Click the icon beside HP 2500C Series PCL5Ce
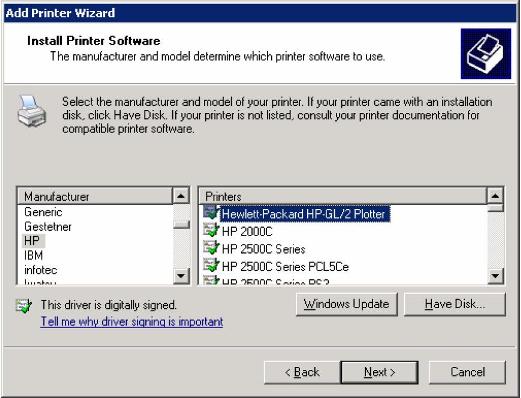The width and height of the screenshot is (521, 398). tap(211, 266)
